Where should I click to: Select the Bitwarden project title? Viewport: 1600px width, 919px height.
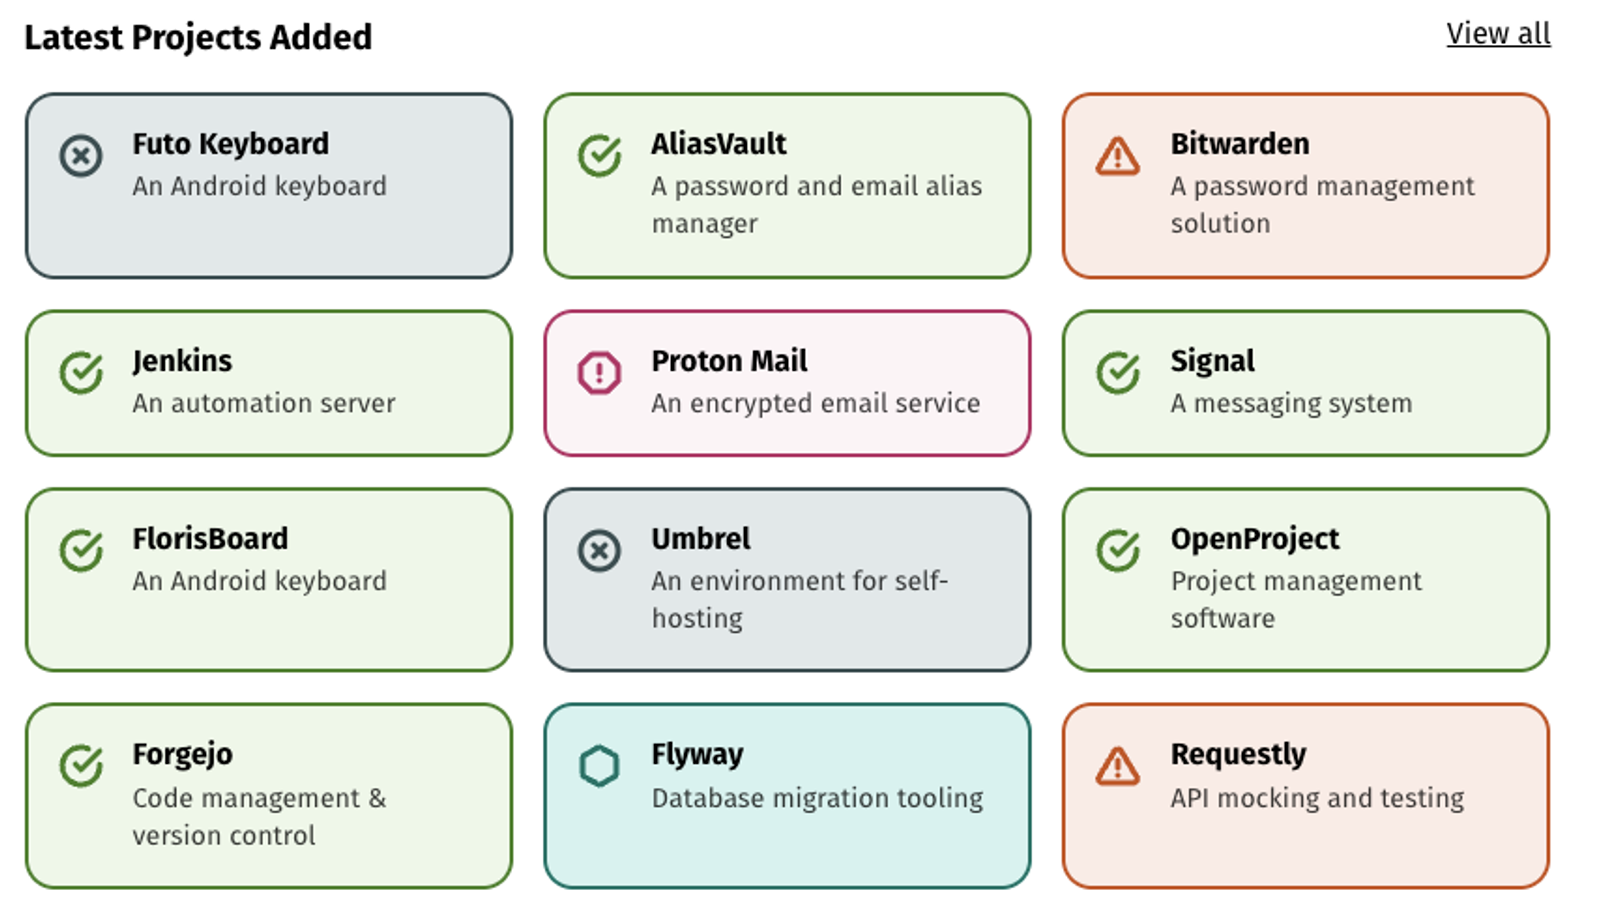tap(1240, 144)
